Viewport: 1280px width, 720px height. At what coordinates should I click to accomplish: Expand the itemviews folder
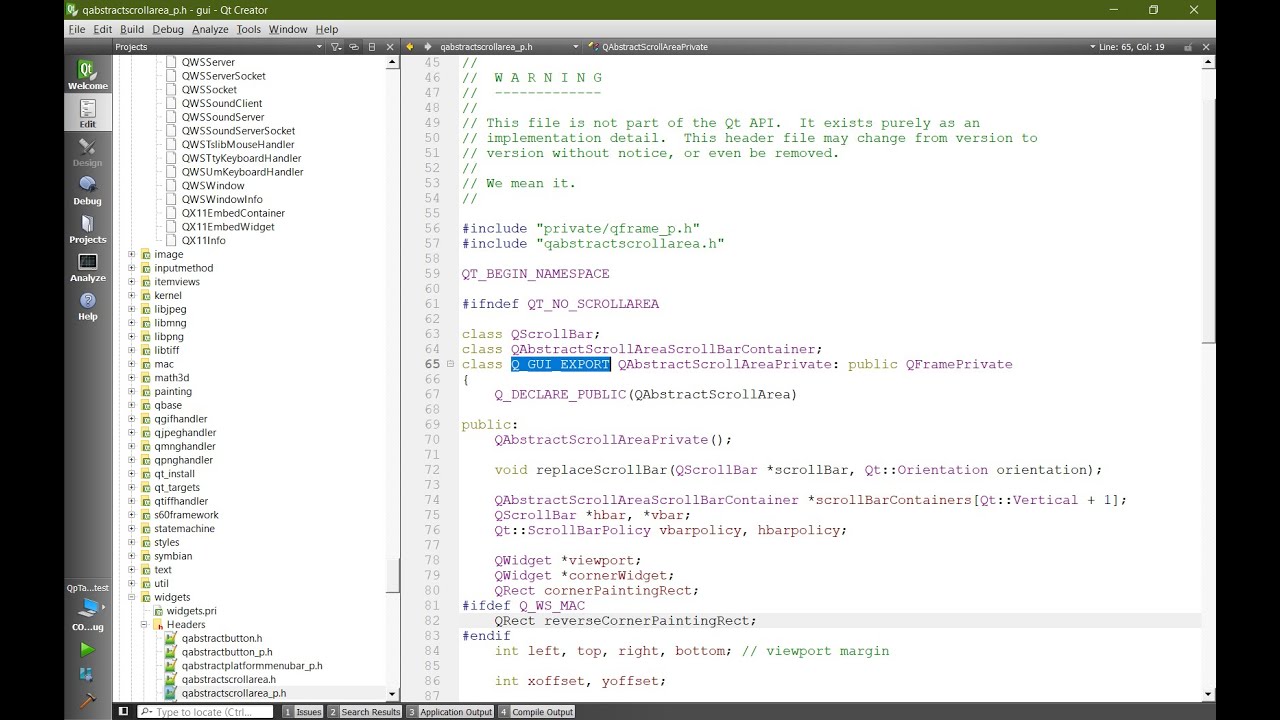pos(131,282)
